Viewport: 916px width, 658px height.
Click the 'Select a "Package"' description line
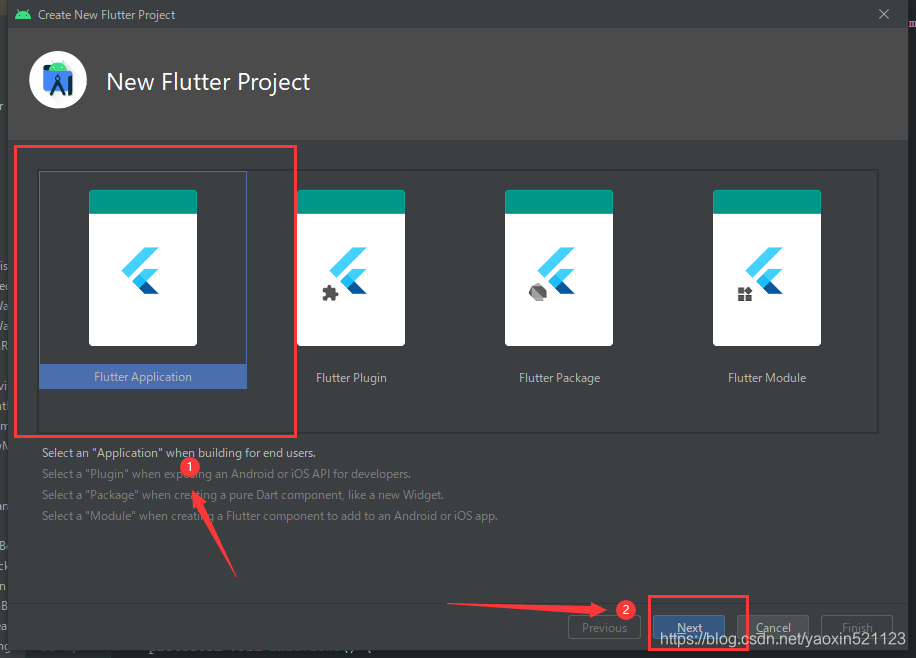(x=242, y=495)
